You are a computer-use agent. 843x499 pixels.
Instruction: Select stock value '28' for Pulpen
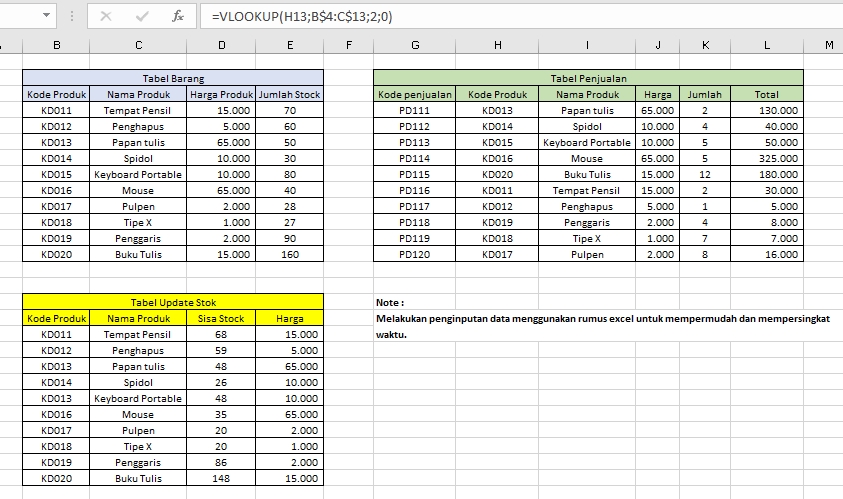(290, 206)
